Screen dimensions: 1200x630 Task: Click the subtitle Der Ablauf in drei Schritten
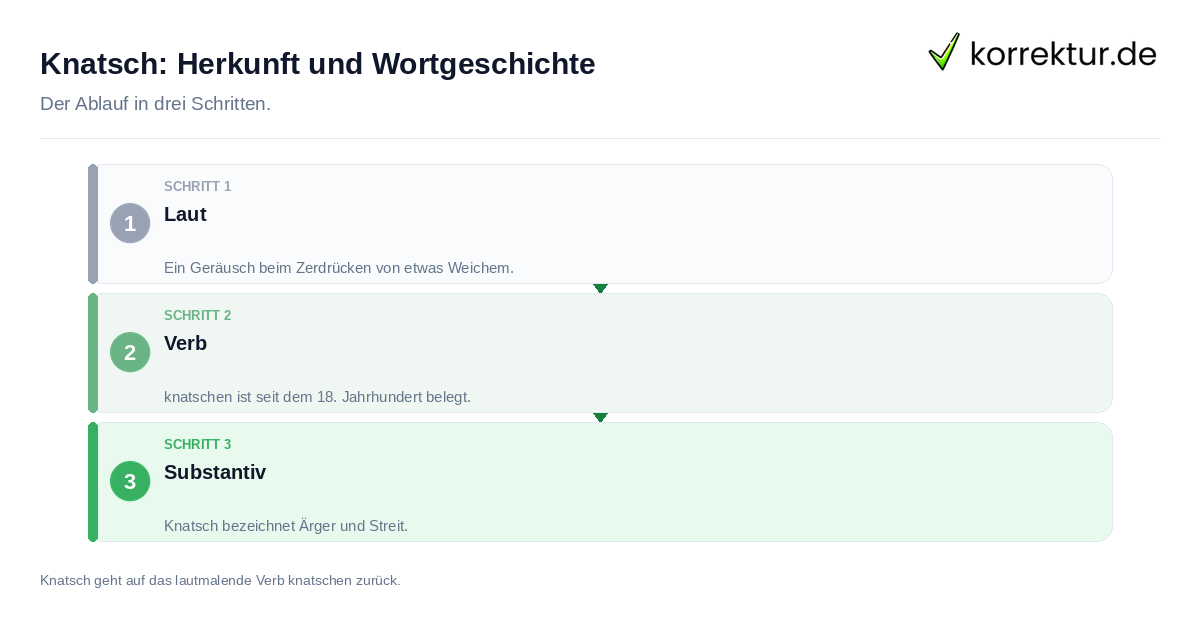pyautogui.click(x=155, y=104)
